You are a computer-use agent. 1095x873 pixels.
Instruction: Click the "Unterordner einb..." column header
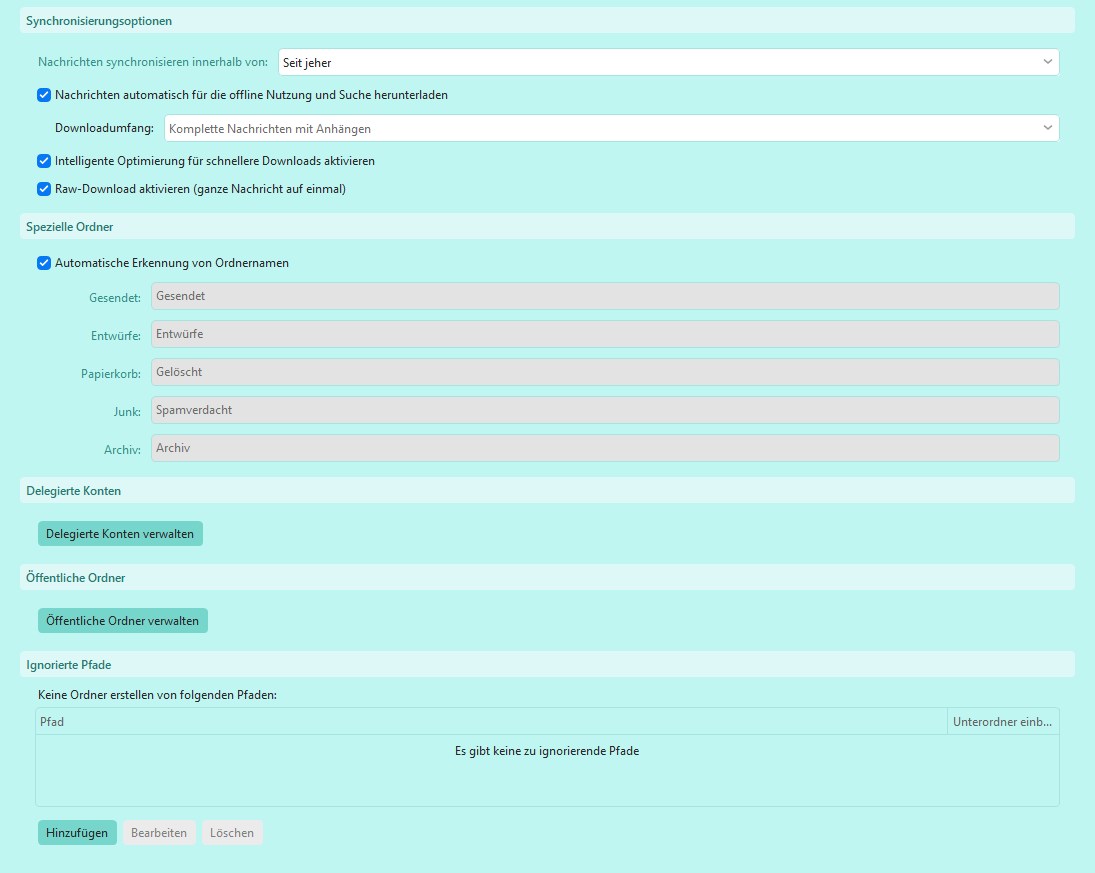point(1002,721)
